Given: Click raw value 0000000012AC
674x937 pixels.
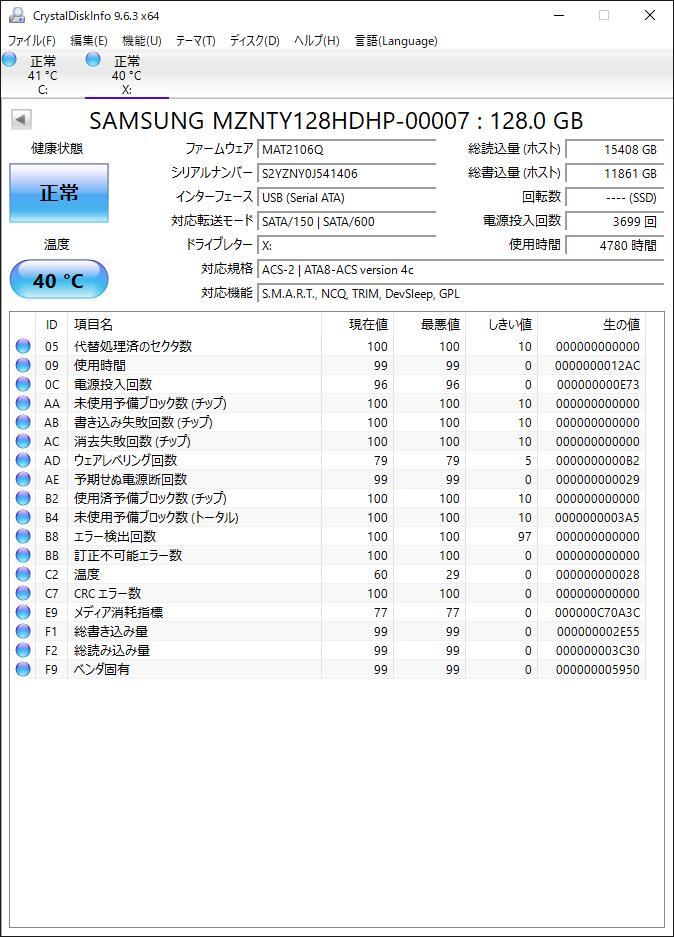Looking at the screenshot, I should [x=598, y=365].
